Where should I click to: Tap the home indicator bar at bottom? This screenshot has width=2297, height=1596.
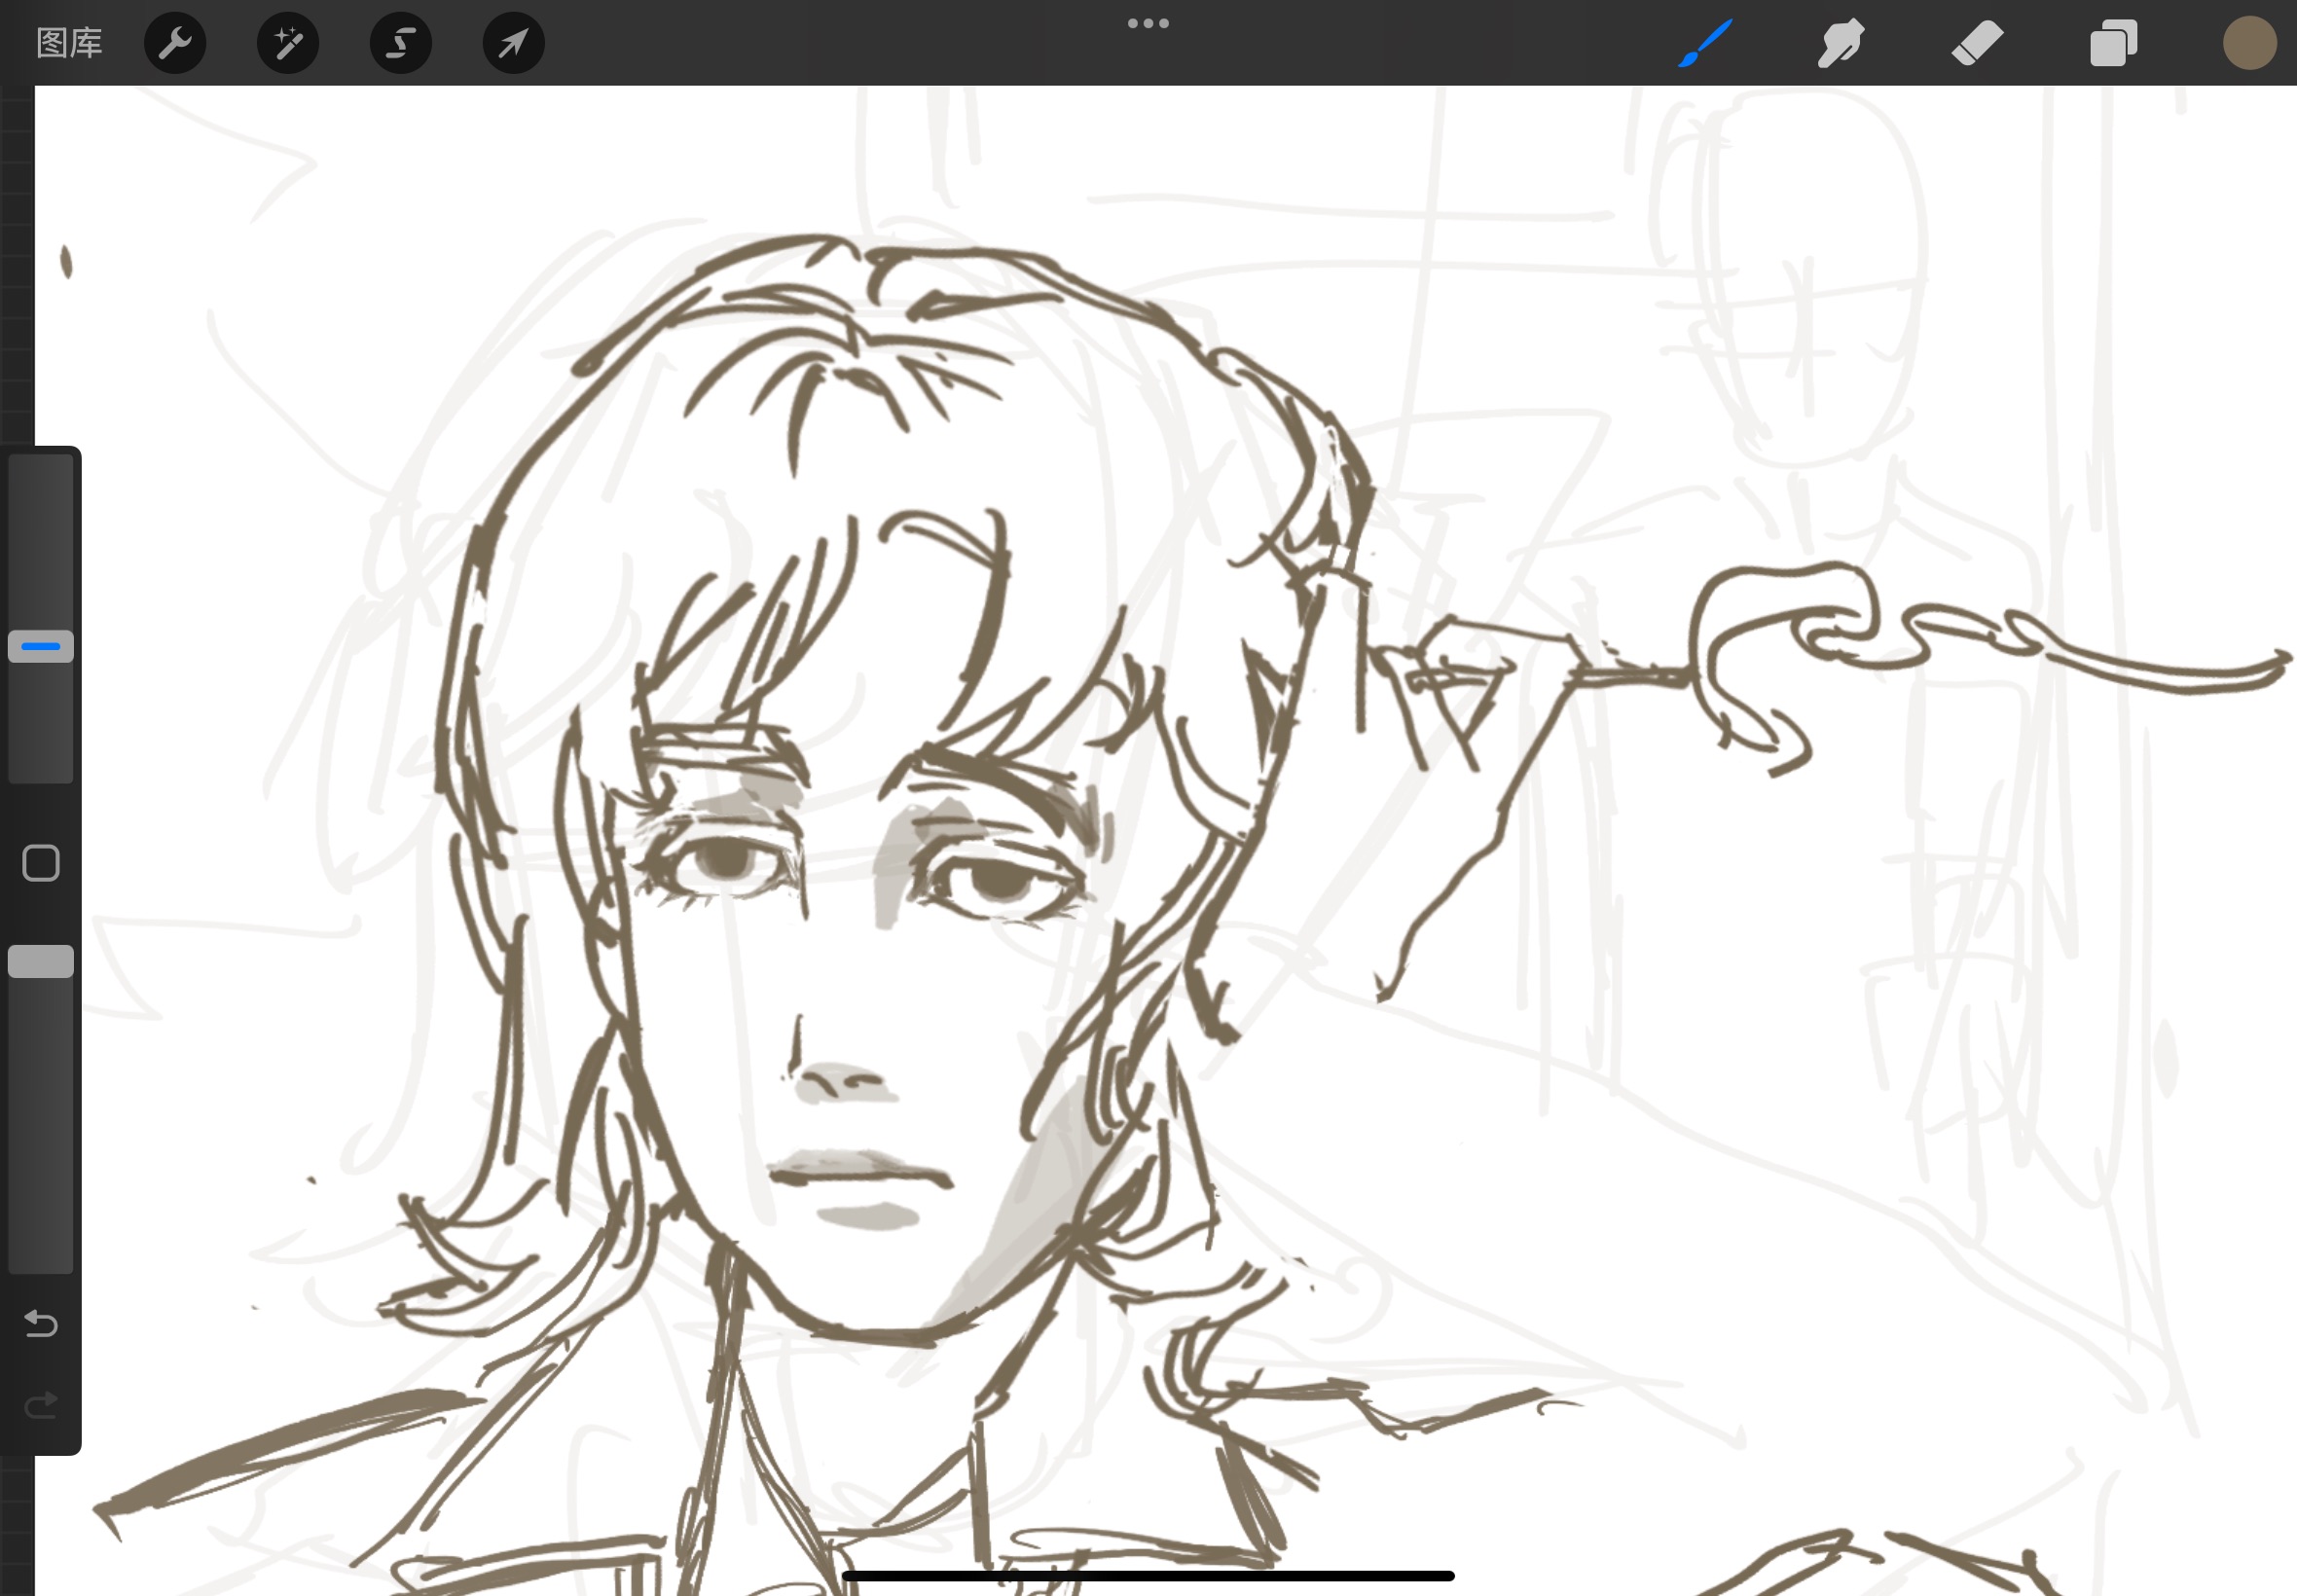1148,1576
